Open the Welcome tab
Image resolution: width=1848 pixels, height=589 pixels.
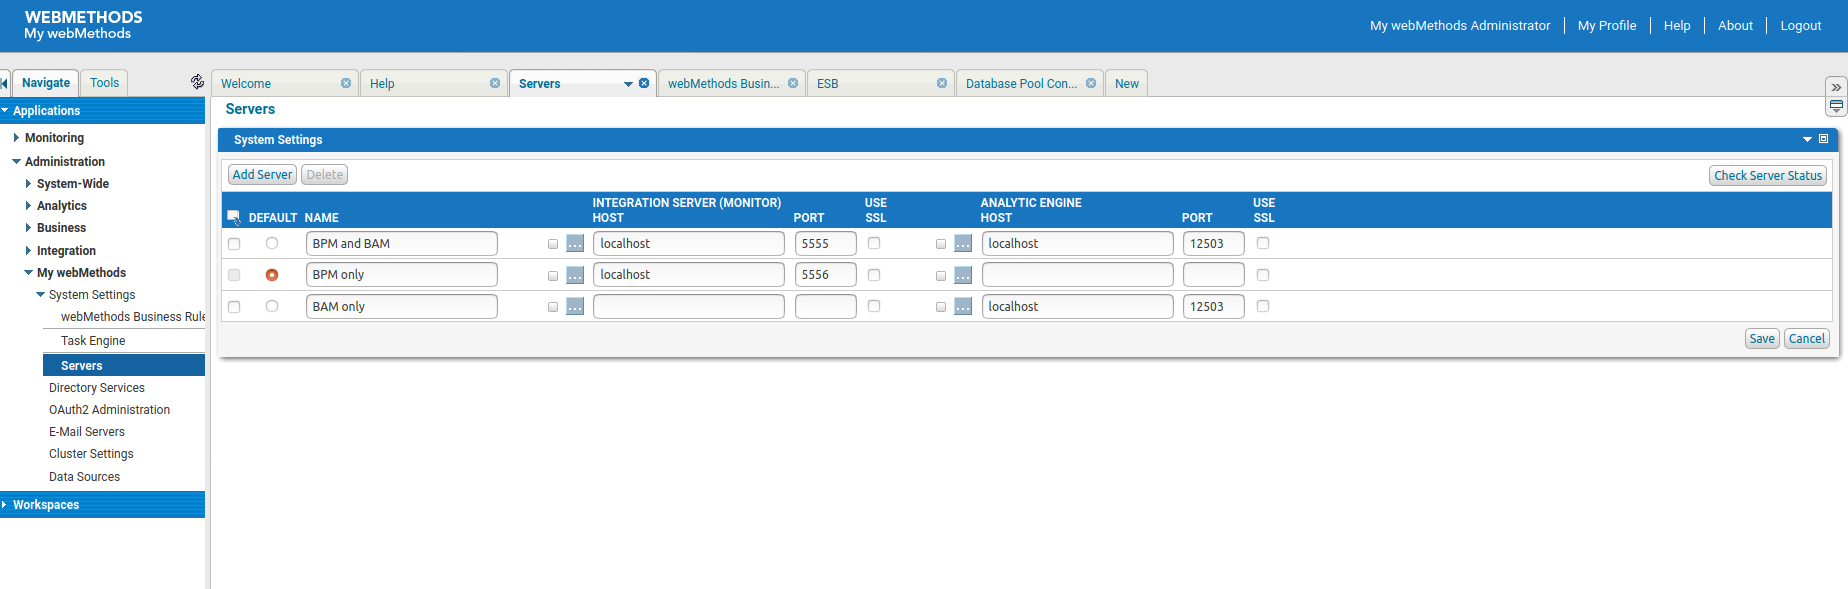246,84
